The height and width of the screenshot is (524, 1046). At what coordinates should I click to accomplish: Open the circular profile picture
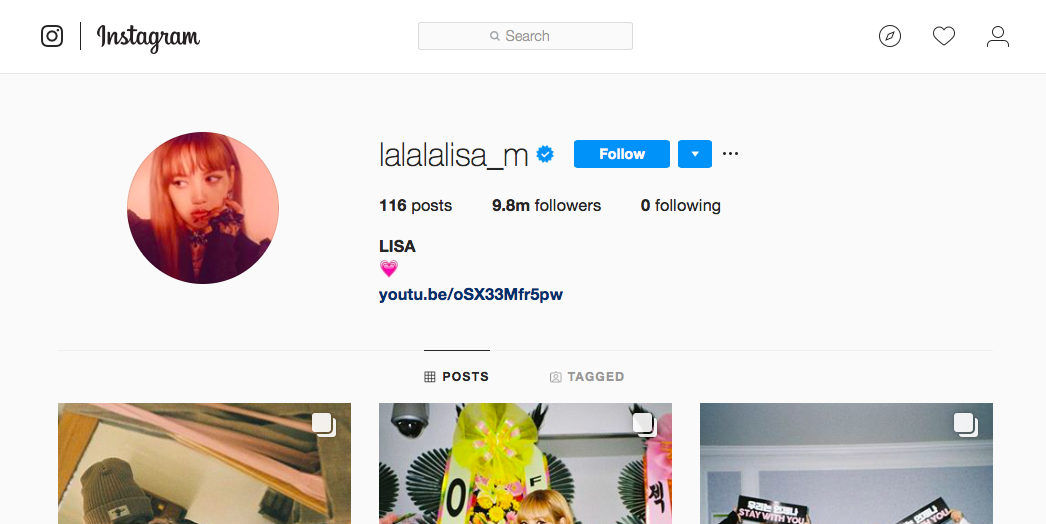pos(203,208)
